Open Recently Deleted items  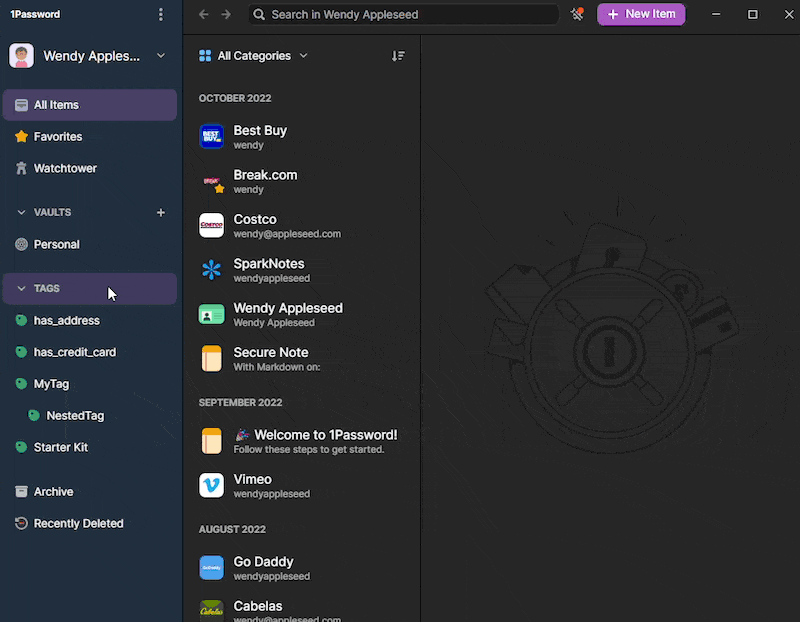[78, 524]
